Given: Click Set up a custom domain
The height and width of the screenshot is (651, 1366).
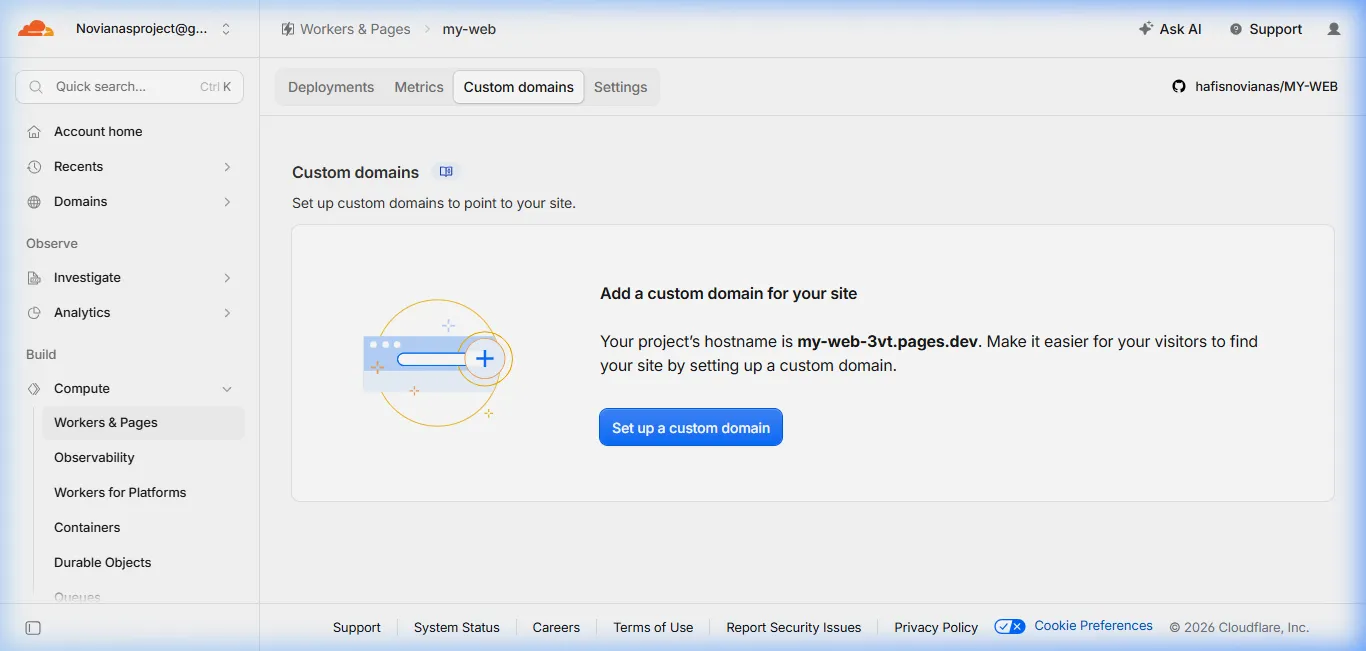Looking at the screenshot, I should tap(691, 427).
